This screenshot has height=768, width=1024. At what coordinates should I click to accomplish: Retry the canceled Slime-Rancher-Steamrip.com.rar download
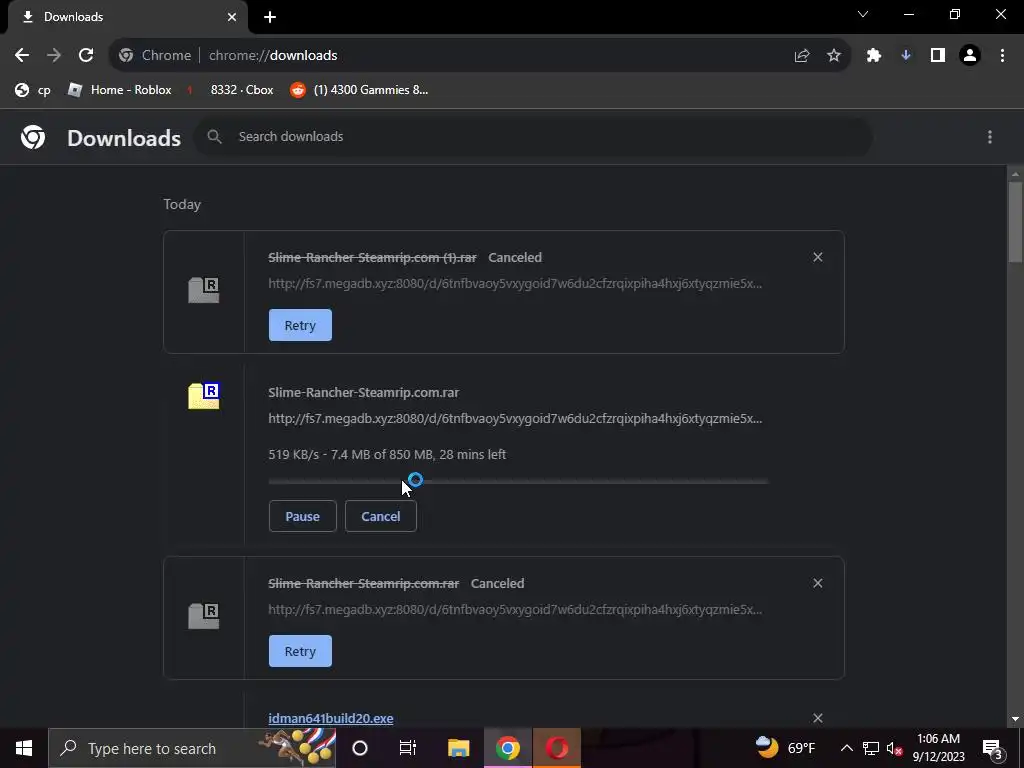click(x=300, y=651)
